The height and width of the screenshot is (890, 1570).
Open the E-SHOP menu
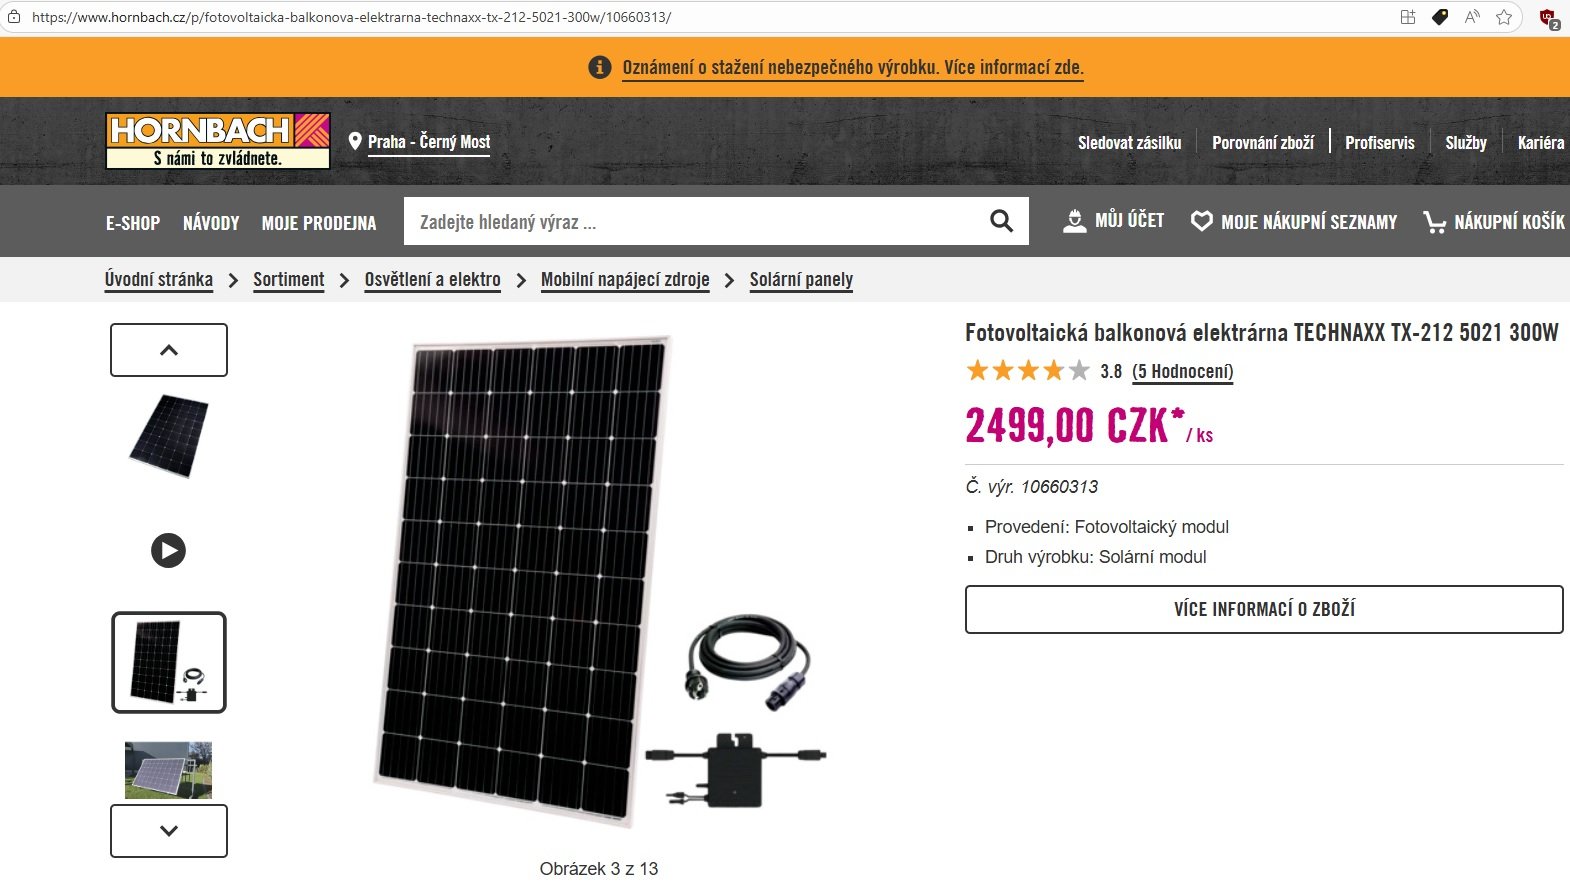pos(133,223)
